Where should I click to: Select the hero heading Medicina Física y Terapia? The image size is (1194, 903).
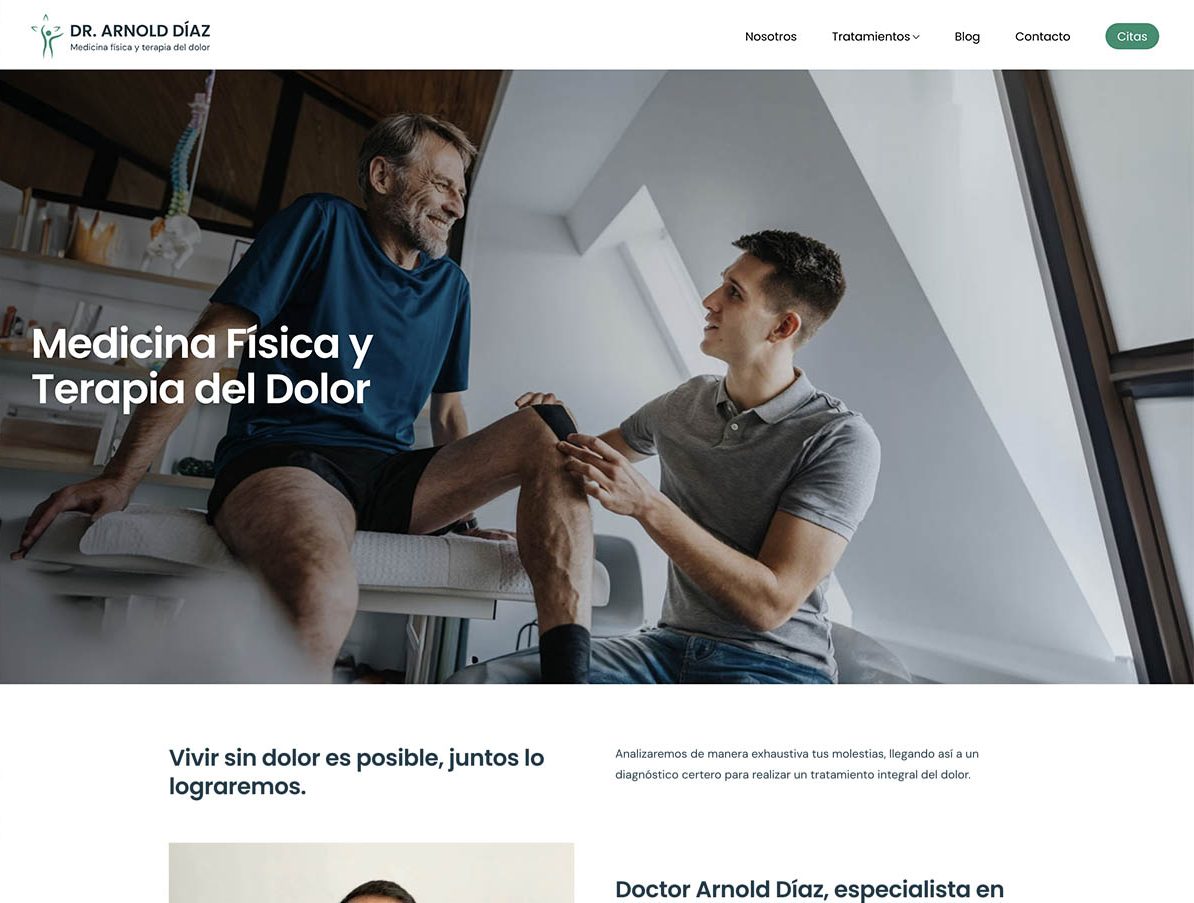click(202, 366)
